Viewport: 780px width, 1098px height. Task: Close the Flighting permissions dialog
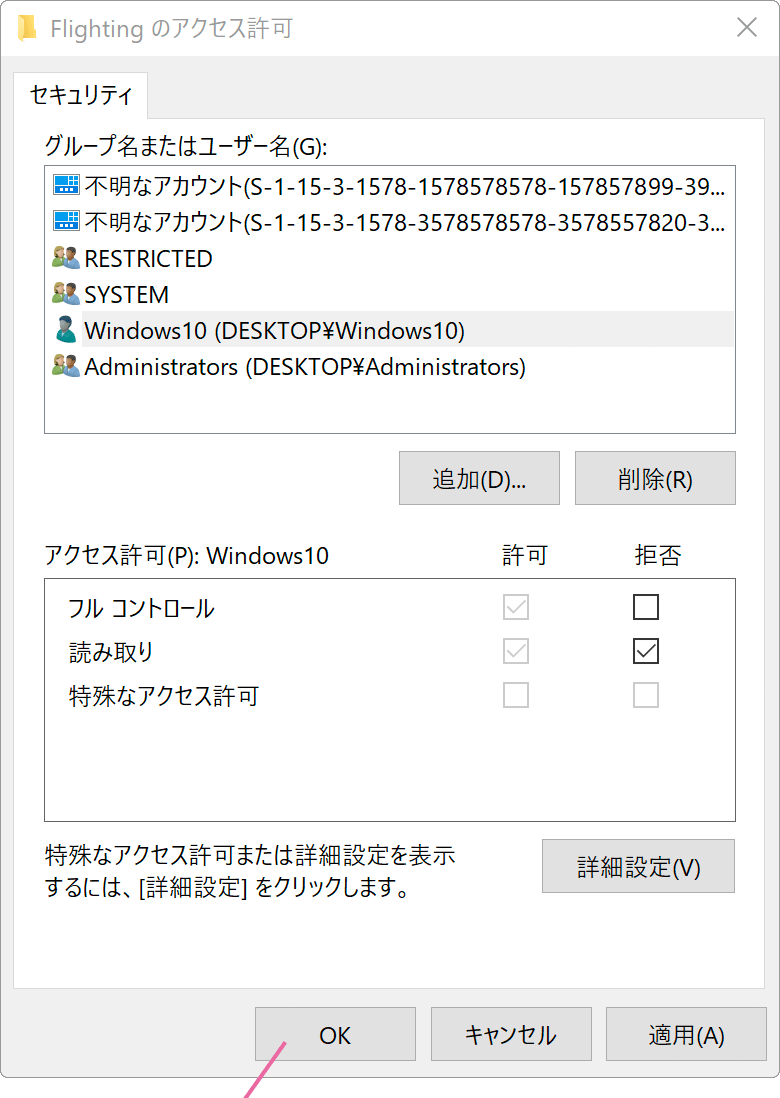point(747,28)
